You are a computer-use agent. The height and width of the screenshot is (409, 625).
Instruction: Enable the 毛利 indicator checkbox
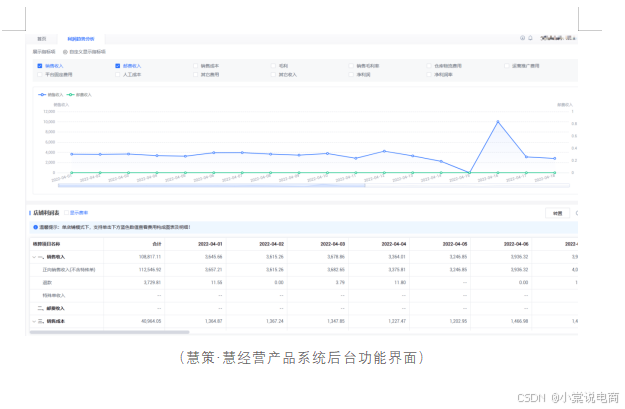click(273, 66)
